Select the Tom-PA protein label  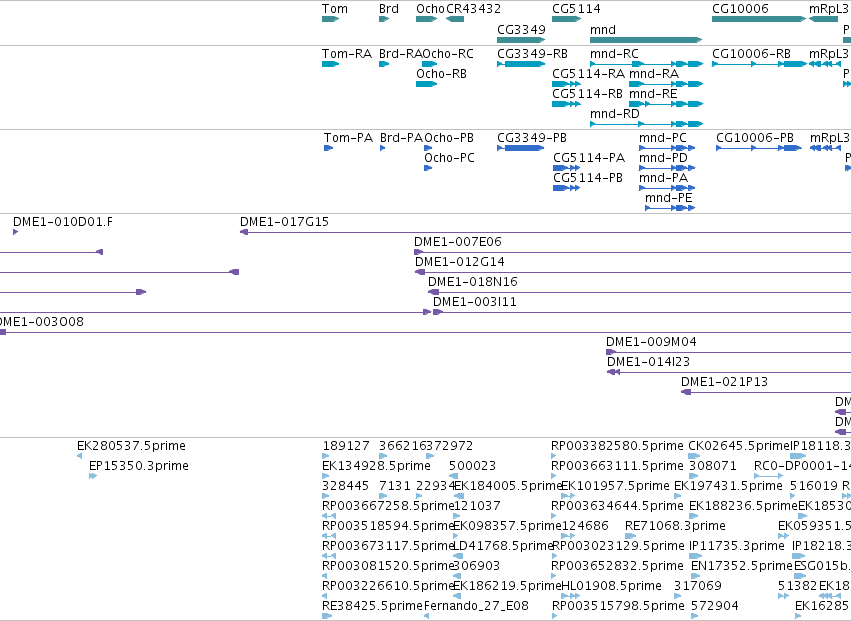point(348,138)
